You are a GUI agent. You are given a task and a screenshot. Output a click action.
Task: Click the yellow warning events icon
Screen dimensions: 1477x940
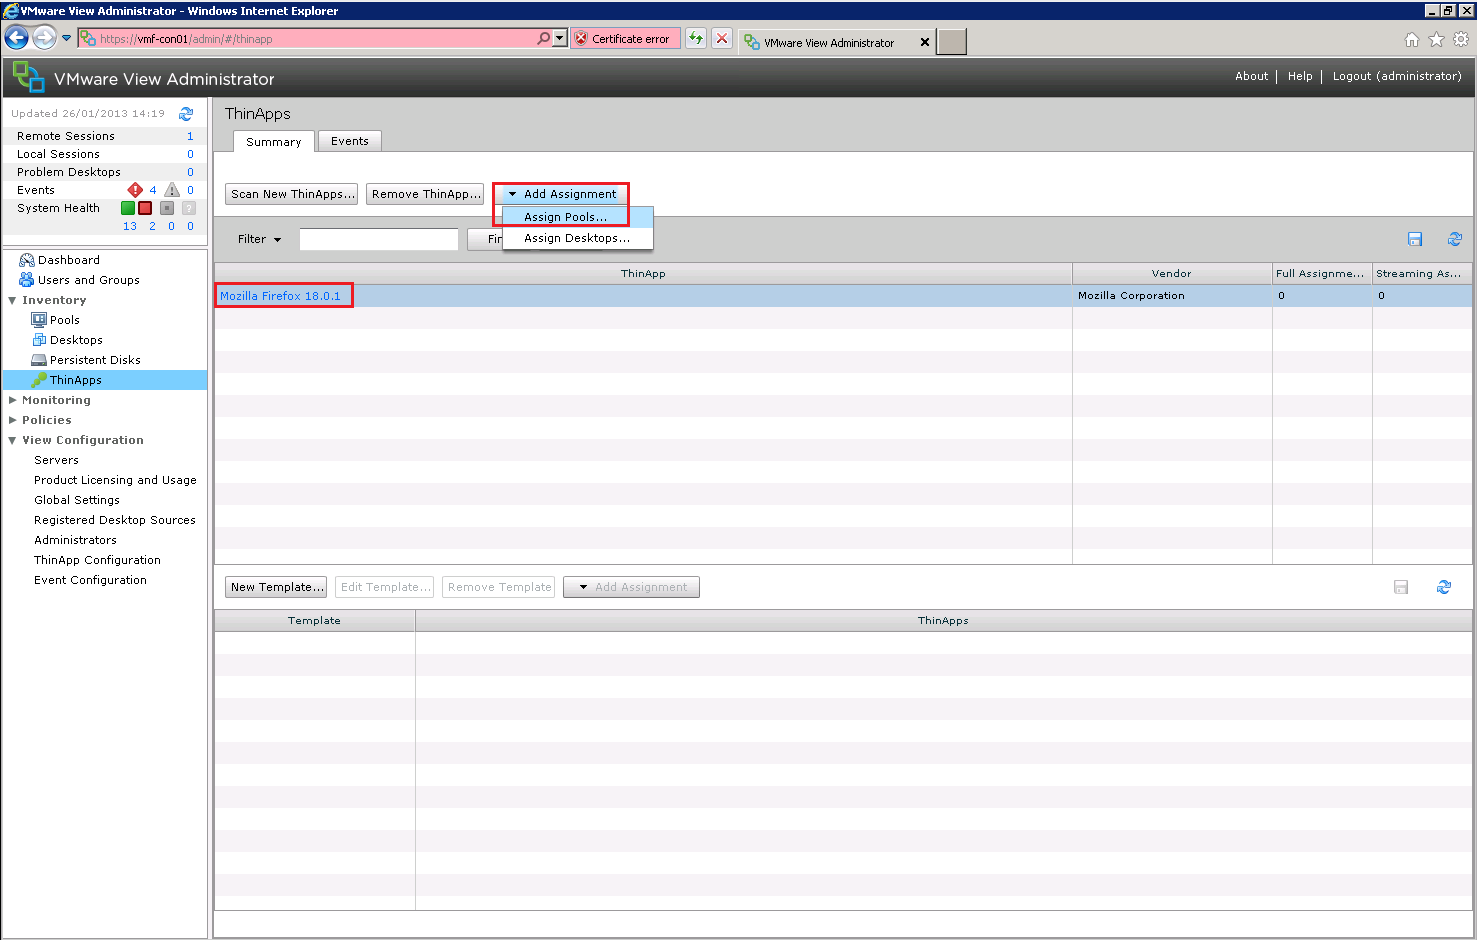172,190
